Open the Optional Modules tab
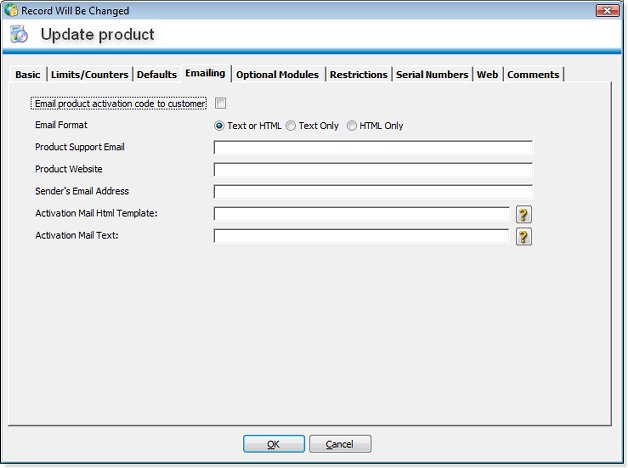The width and height of the screenshot is (628, 468). coord(277,75)
